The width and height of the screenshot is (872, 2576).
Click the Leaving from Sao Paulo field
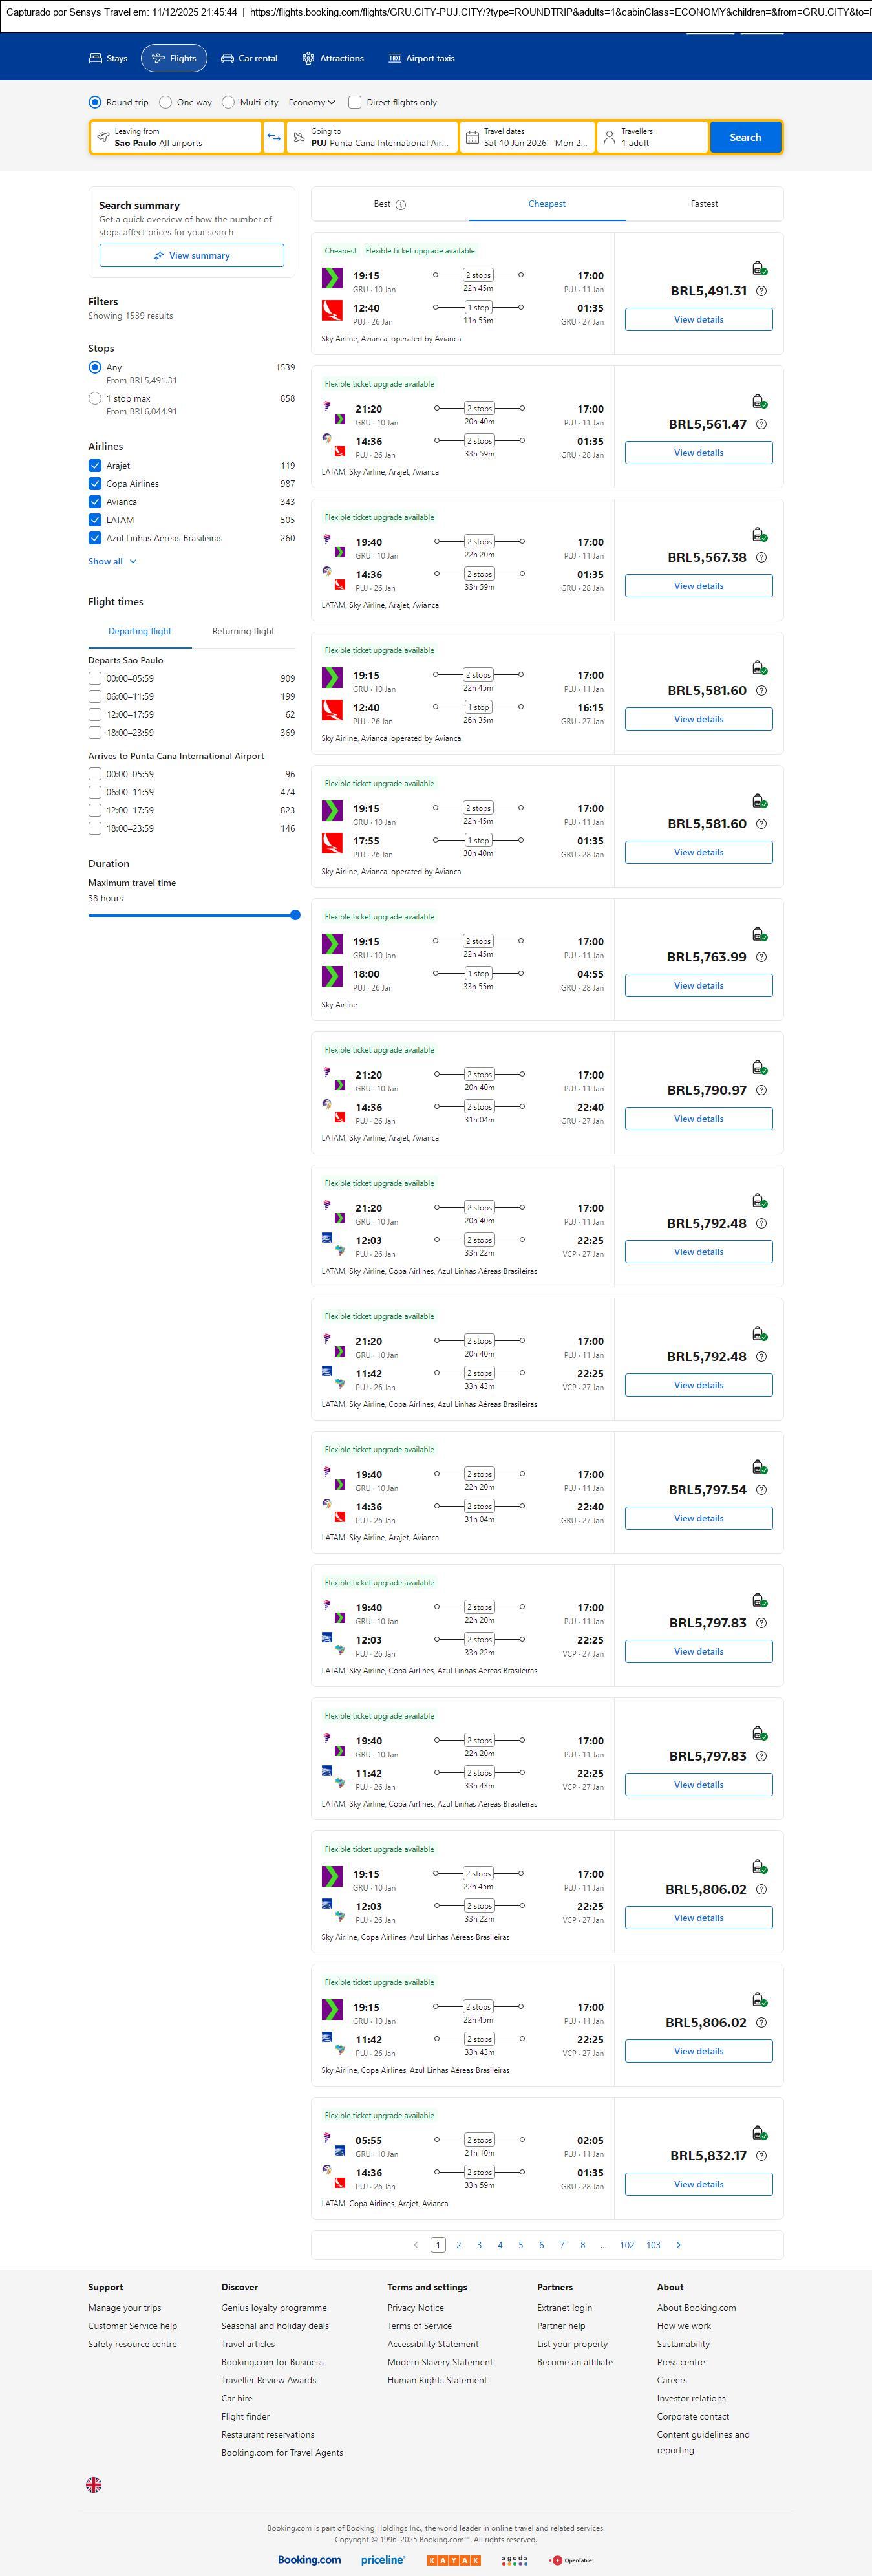coord(176,137)
